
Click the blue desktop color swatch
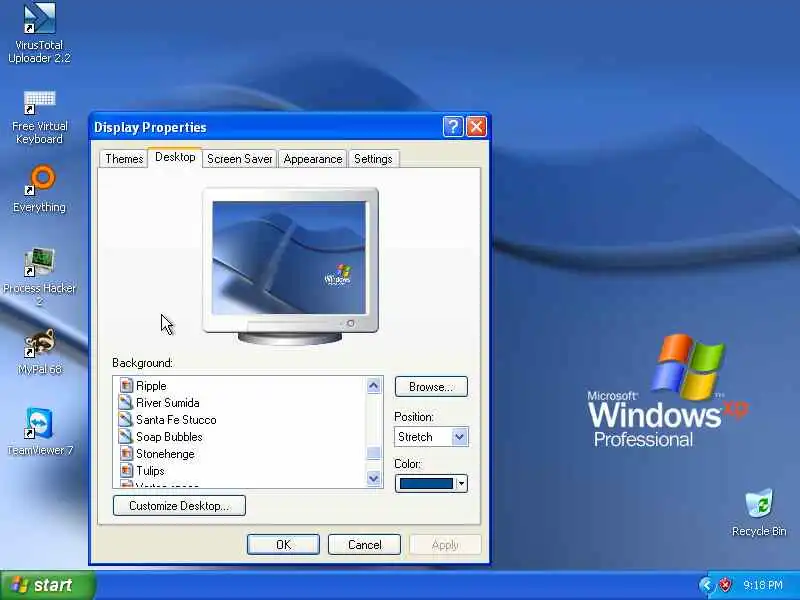(x=426, y=484)
